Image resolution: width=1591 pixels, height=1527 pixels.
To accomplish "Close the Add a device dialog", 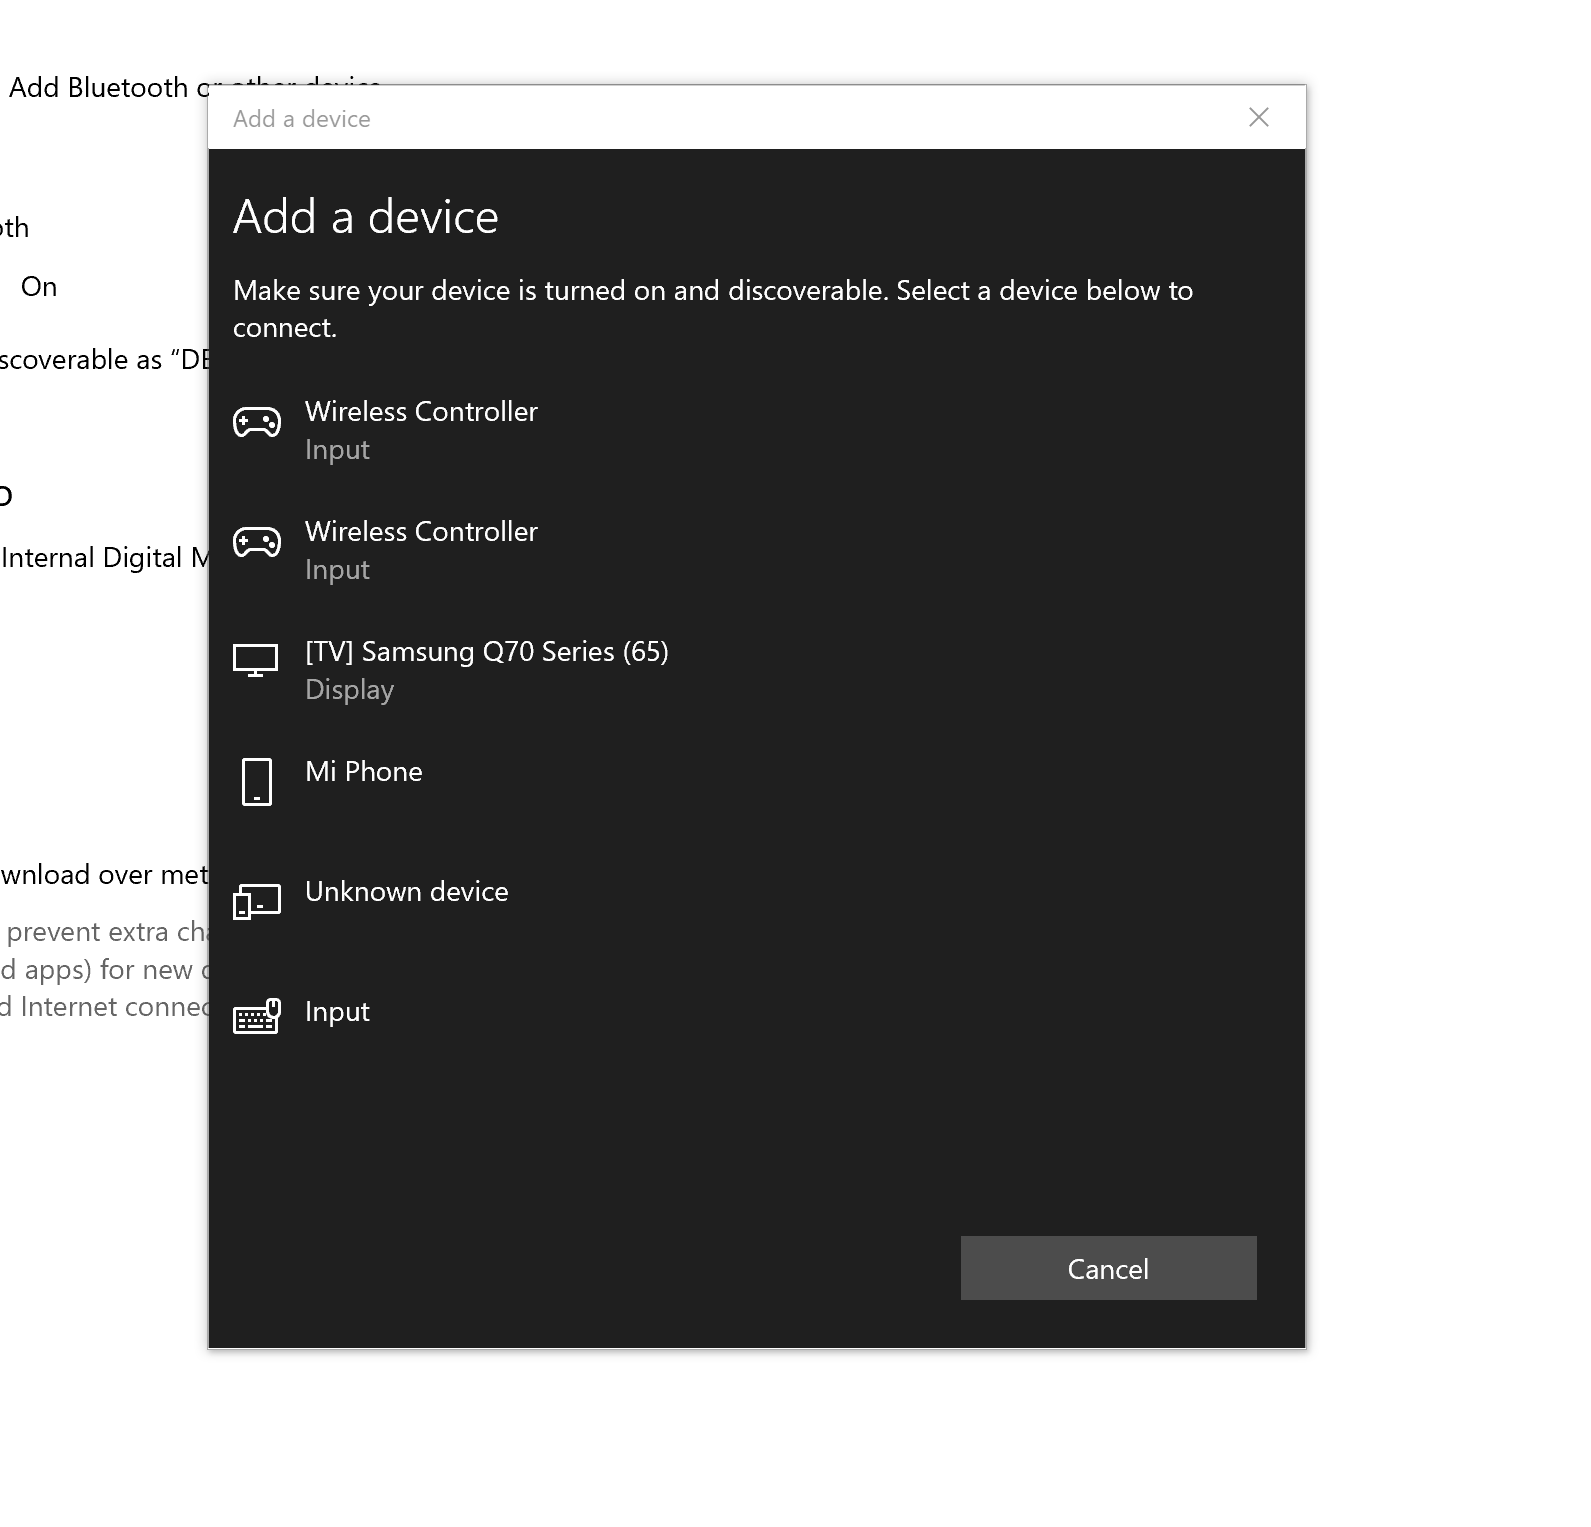I will tap(1259, 118).
